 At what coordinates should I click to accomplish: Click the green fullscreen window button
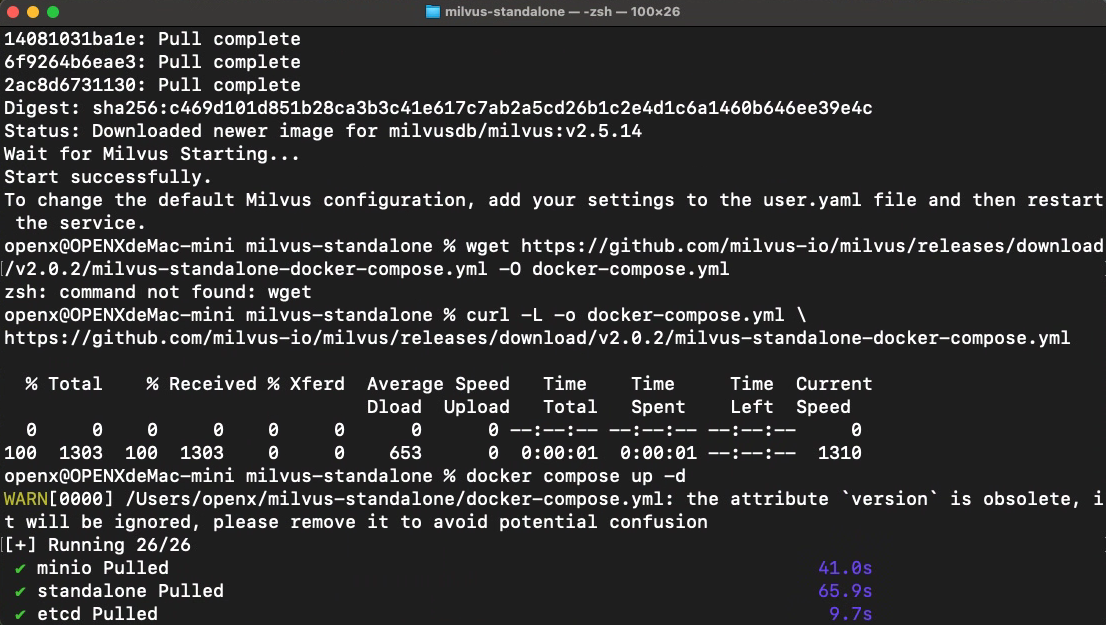pos(53,12)
